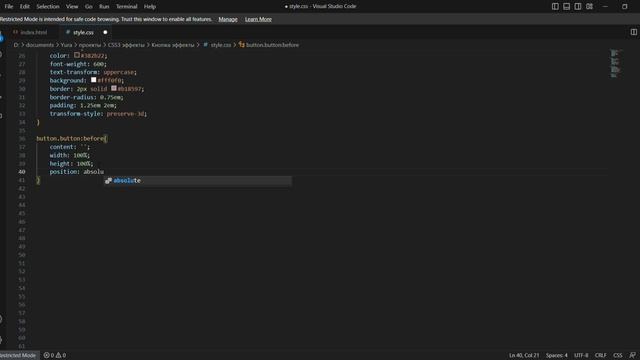The image size is (640, 360).
Task: Open the Help menu
Action: pos(150,7)
